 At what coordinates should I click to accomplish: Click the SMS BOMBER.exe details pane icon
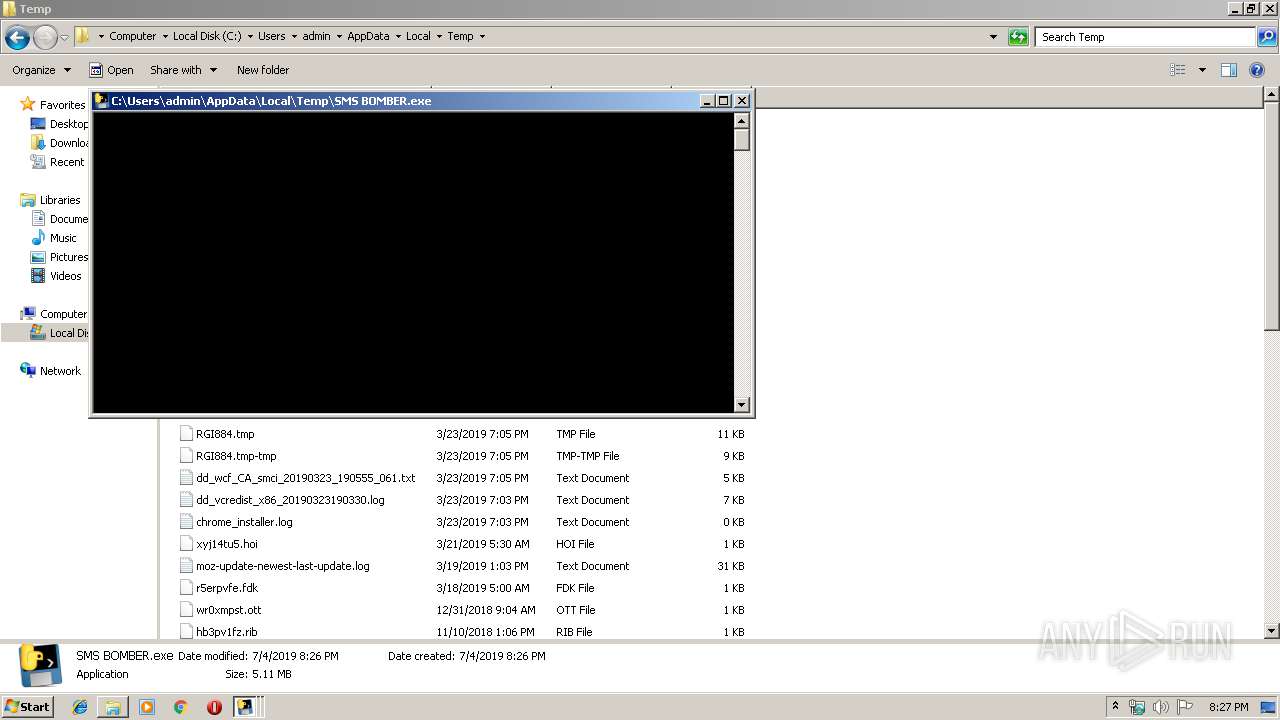click(x=40, y=666)
